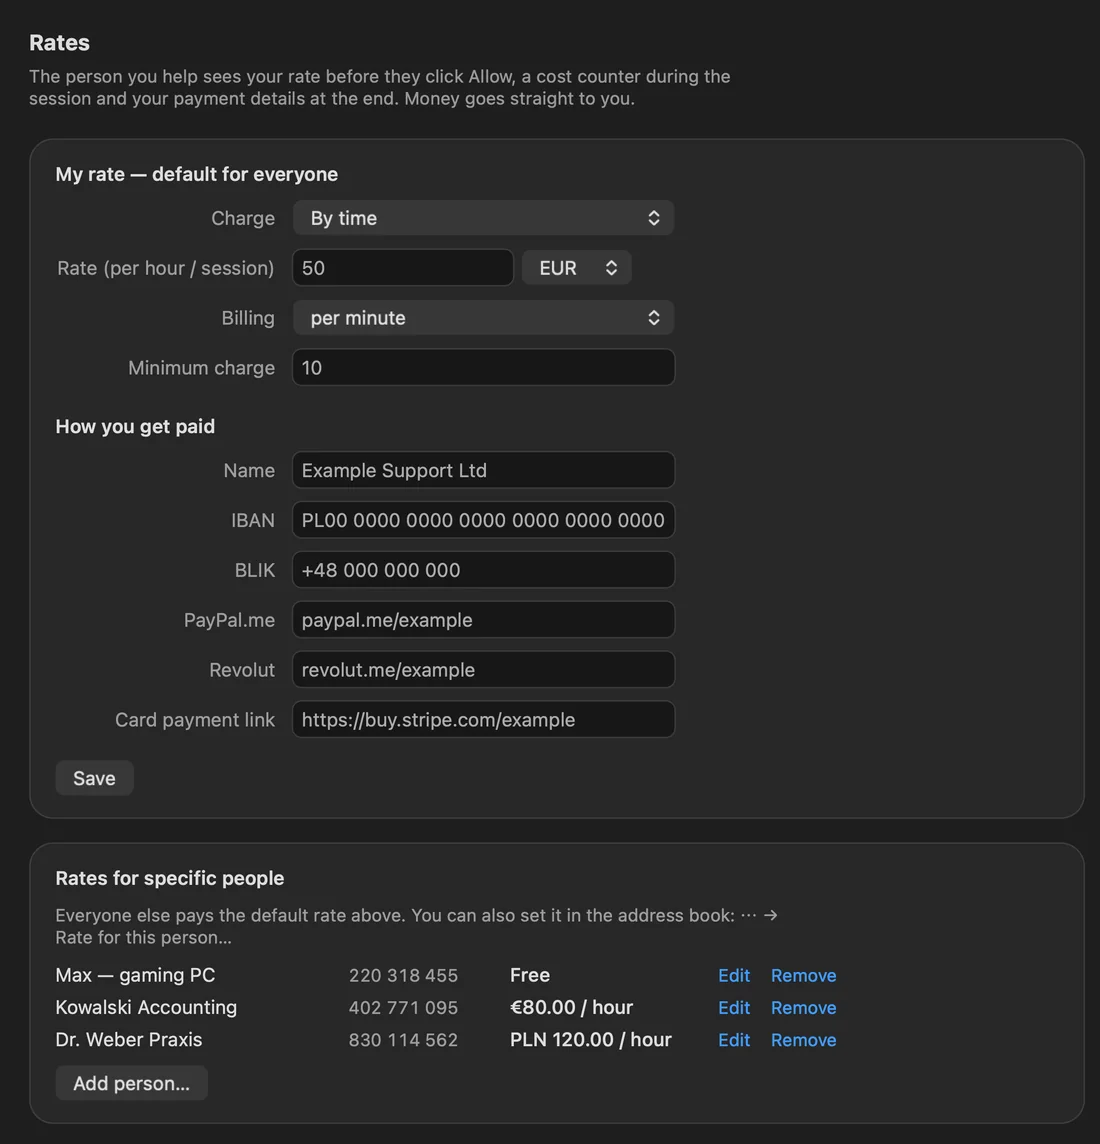Edit the rate for Max — gaming PC

(734, 975)
